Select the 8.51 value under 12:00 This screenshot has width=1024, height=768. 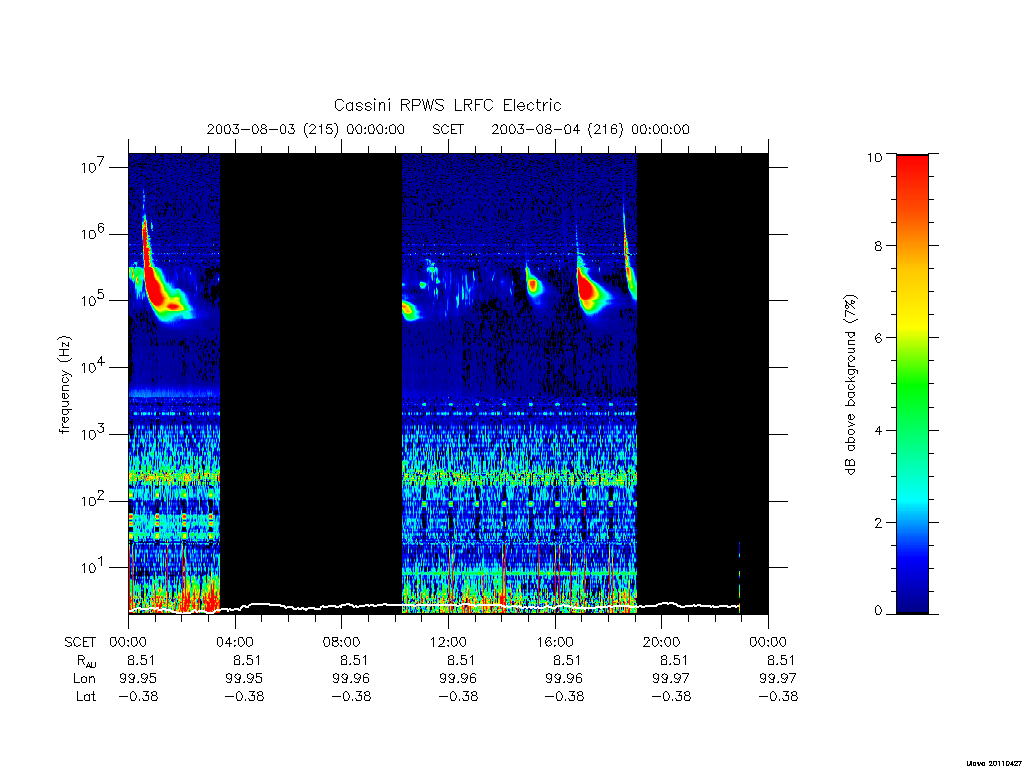[460, 660]
